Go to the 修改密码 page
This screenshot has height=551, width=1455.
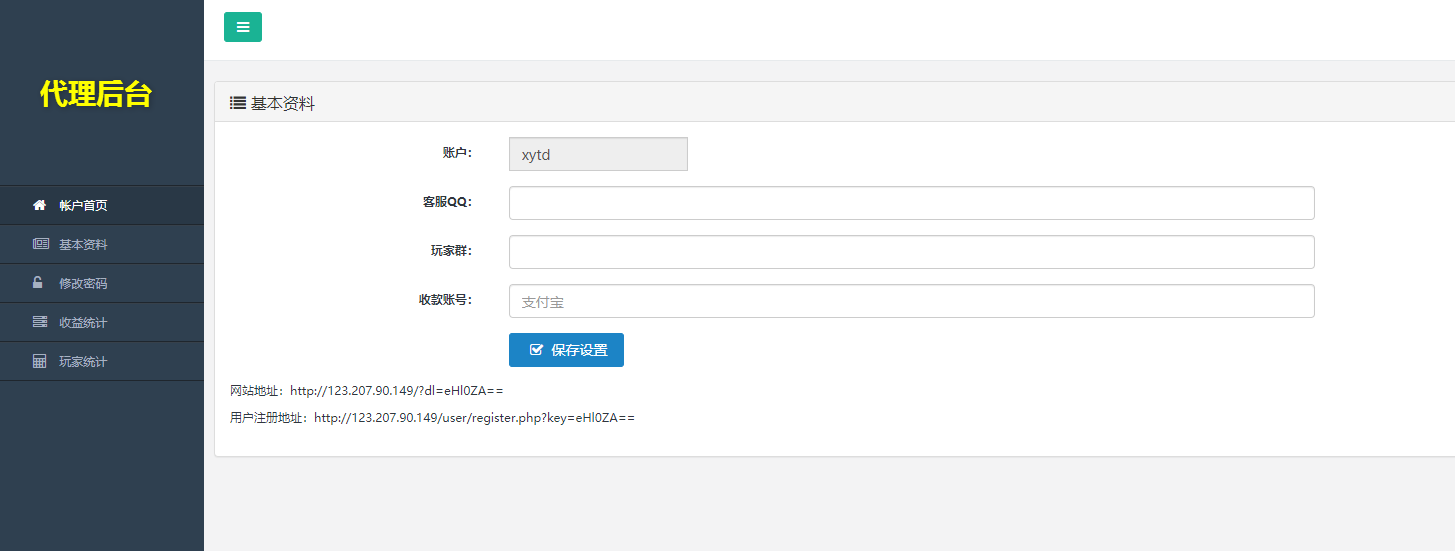coord(83,283)
